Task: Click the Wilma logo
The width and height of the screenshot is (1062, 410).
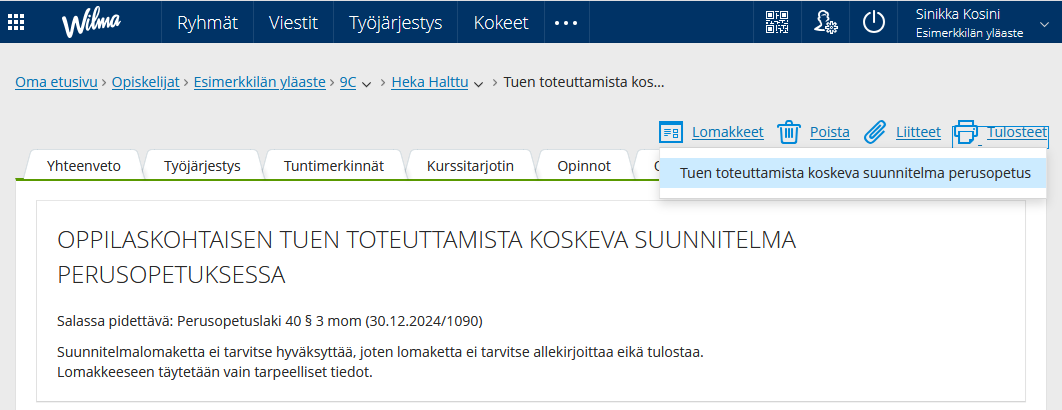Action: coord(91,24)
